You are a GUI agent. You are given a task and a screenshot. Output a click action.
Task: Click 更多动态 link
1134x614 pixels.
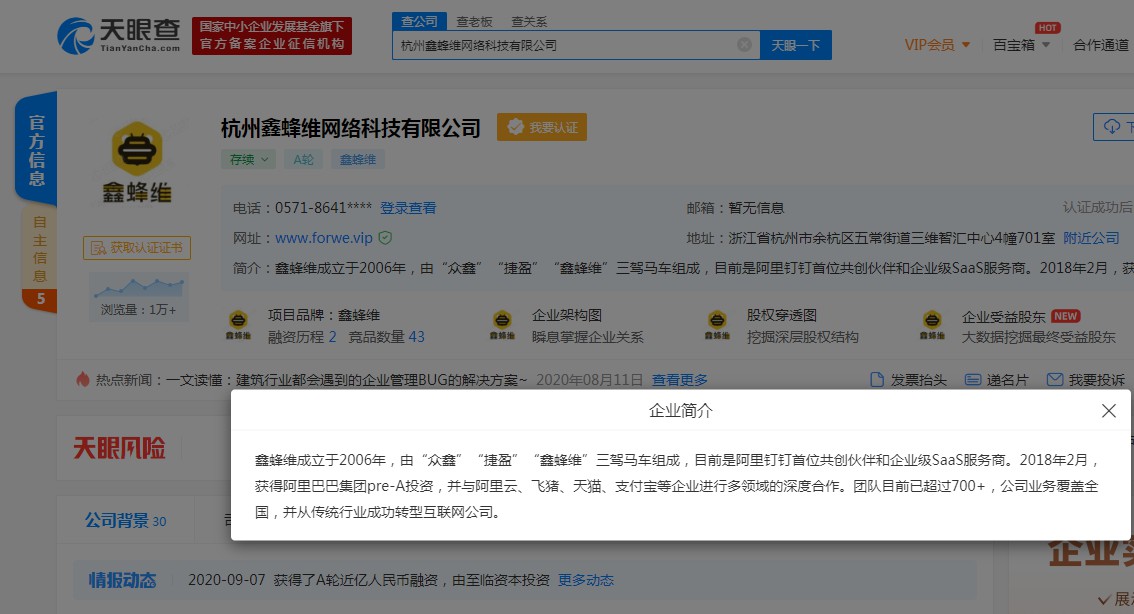586,580
